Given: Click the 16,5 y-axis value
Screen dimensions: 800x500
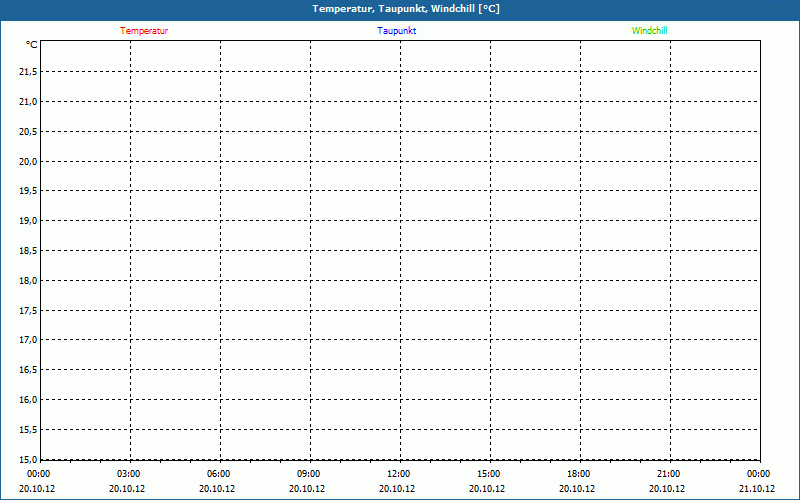Looking at the screenshot, I should (28, 370).
